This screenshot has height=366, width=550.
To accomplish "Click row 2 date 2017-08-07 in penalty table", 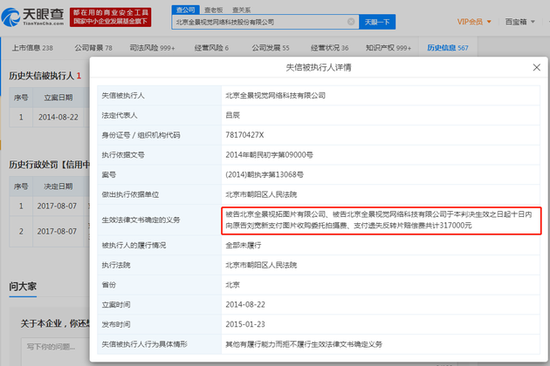I will tap(57, 231).
